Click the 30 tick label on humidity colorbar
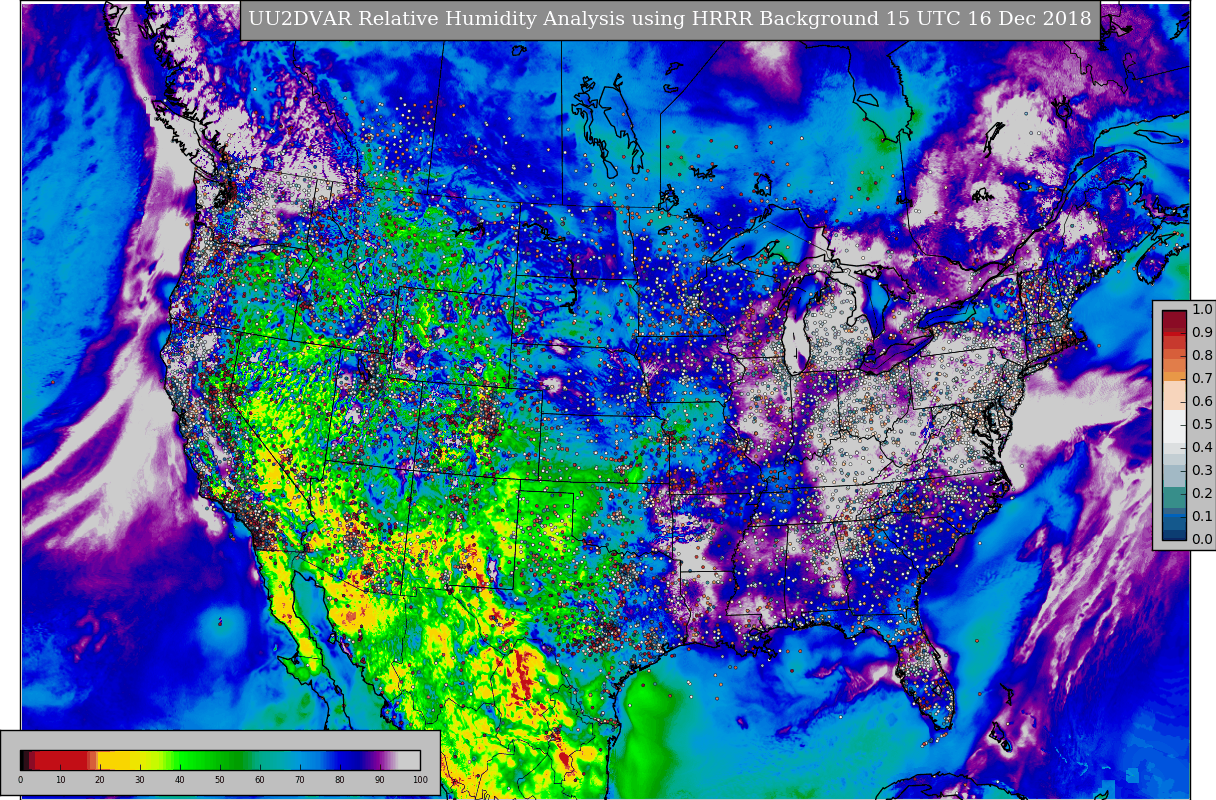Screen dimensions: 1216x800 140,780
